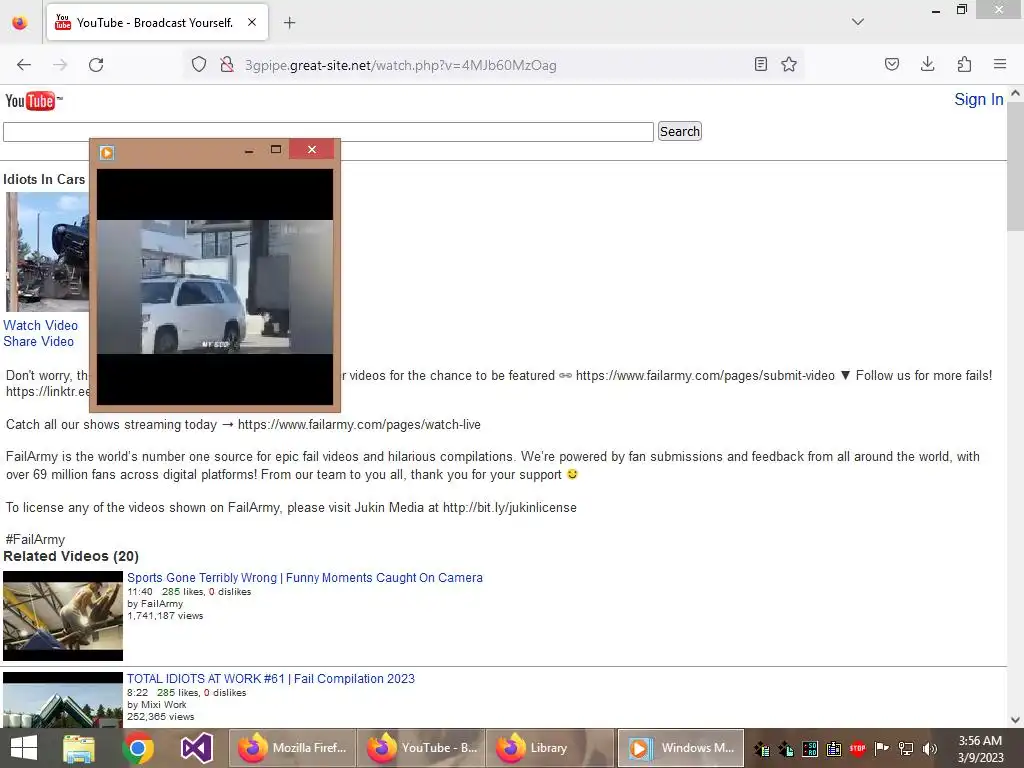
Task: Click Sign In link
Action: point(978,99)
